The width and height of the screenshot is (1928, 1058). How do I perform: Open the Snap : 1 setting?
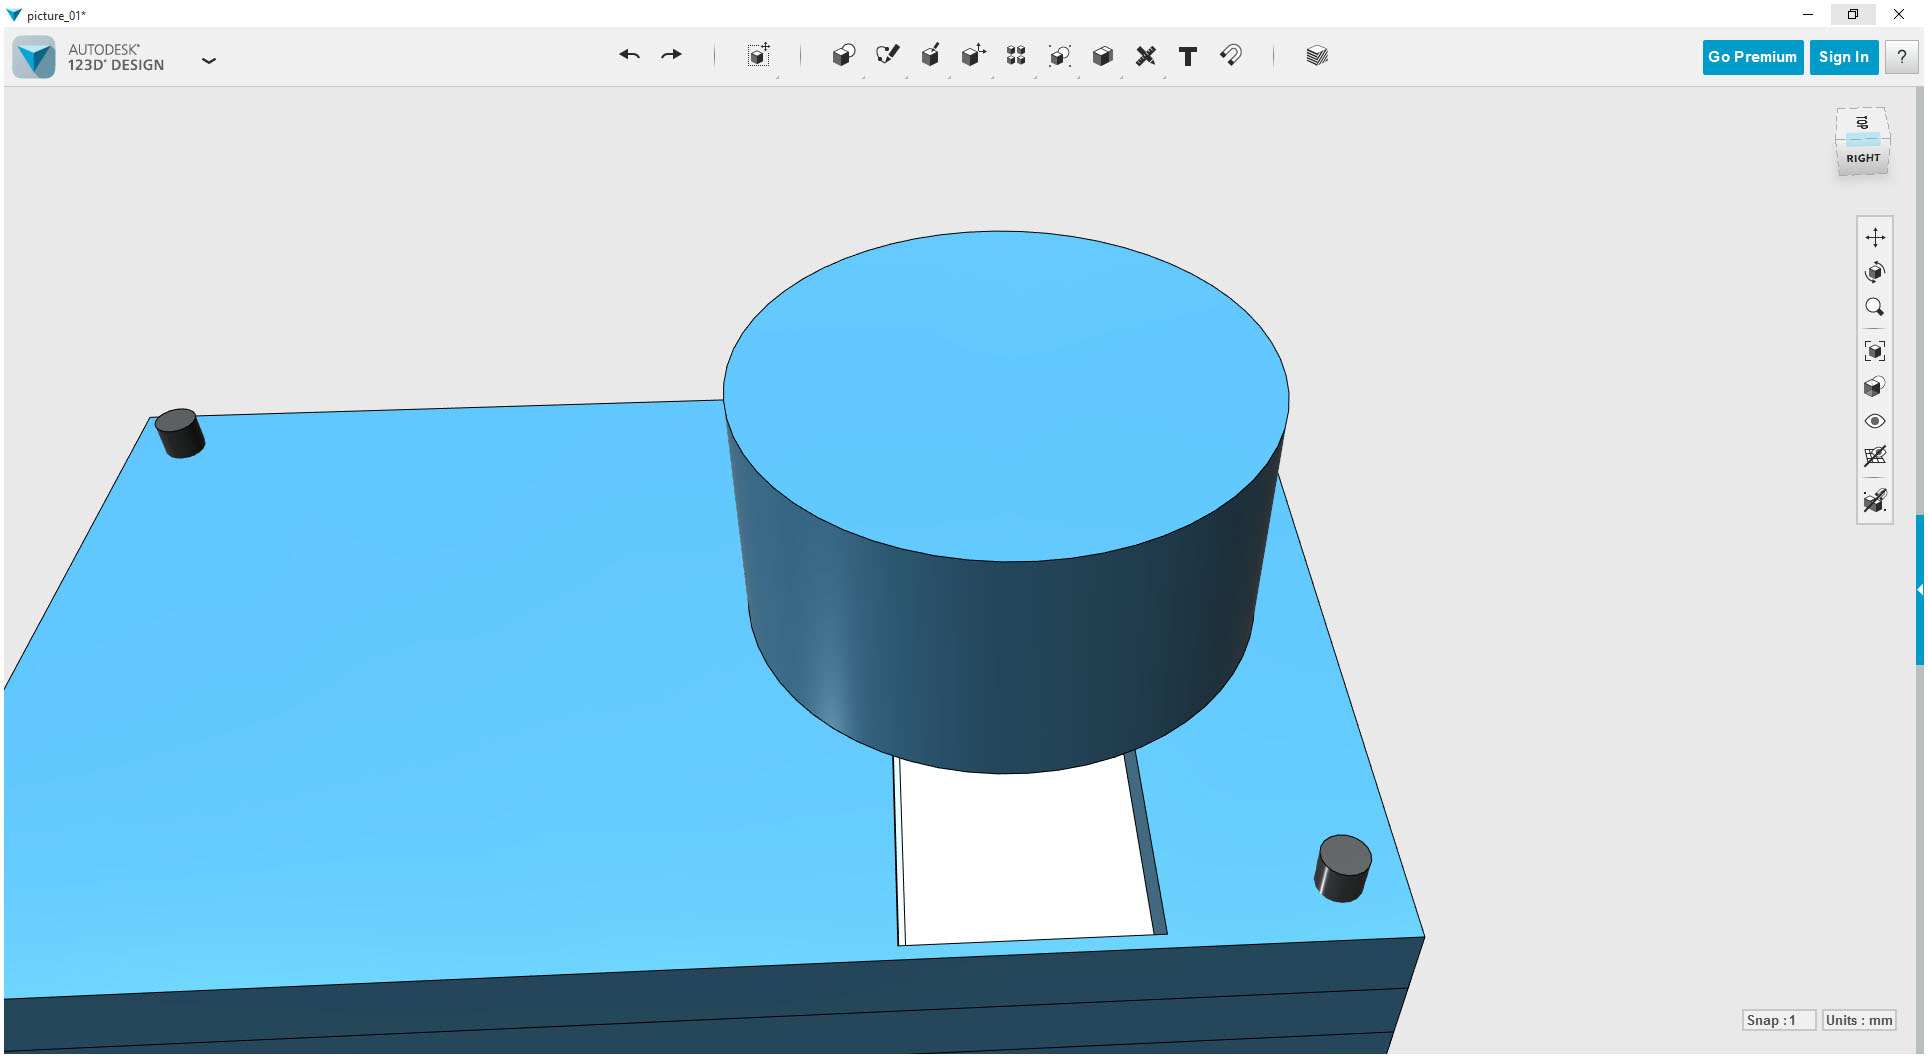1777,1020
